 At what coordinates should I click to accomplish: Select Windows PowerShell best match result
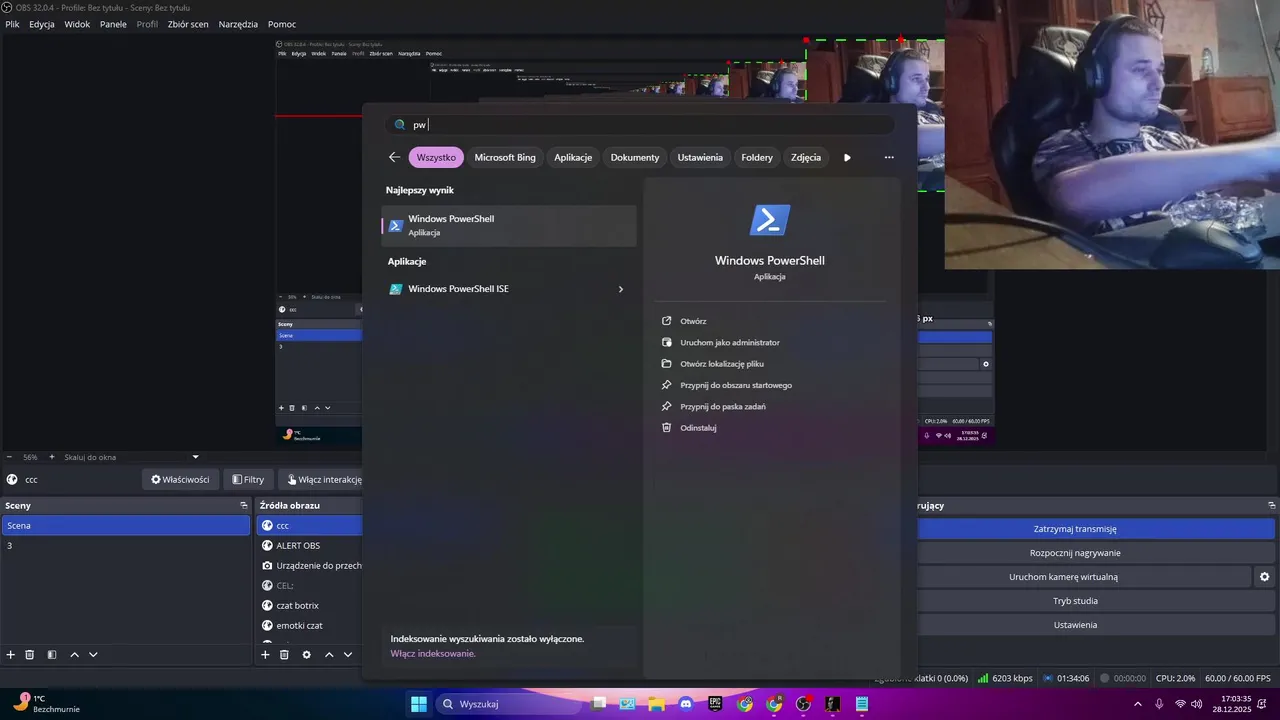tap(509, 226)
